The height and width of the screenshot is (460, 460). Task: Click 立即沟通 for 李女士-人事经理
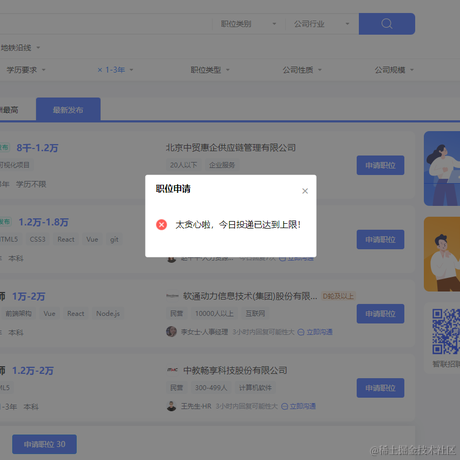coord(315,332)
